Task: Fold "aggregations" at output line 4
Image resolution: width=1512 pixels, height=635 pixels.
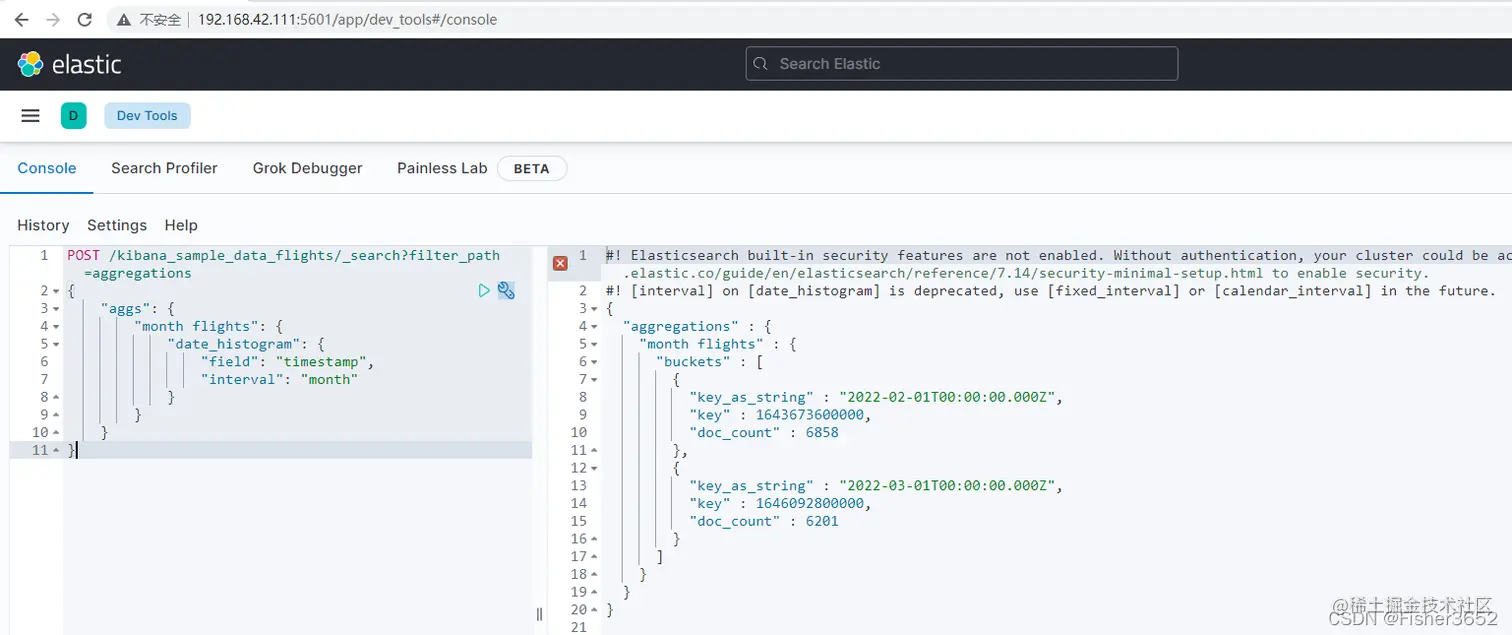Action: (x=594, y=326)
